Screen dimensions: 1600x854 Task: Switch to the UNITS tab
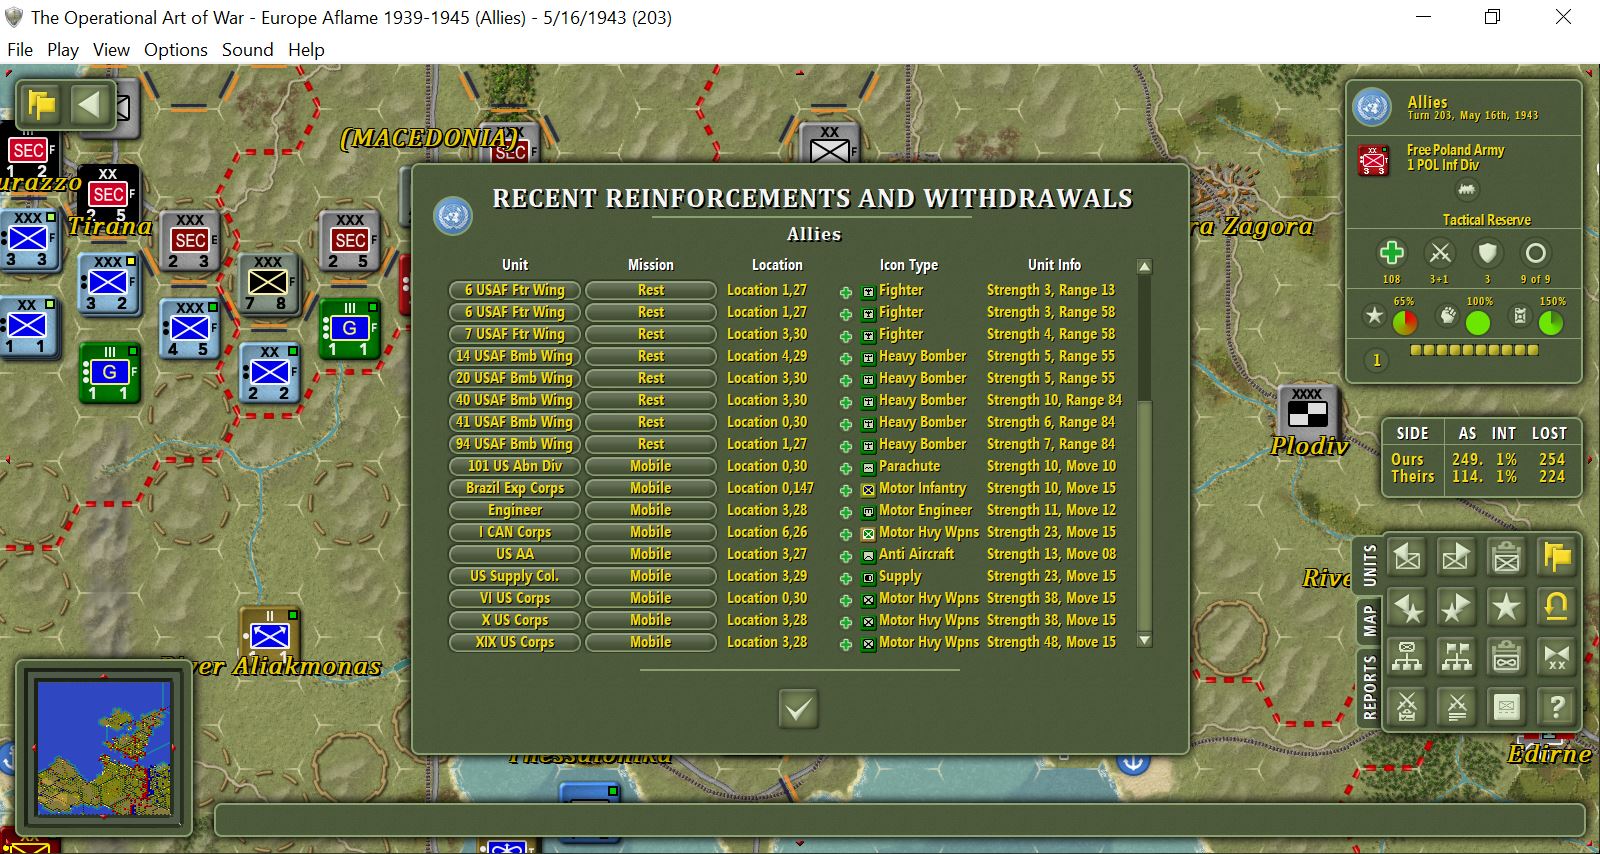point(1369,566)
